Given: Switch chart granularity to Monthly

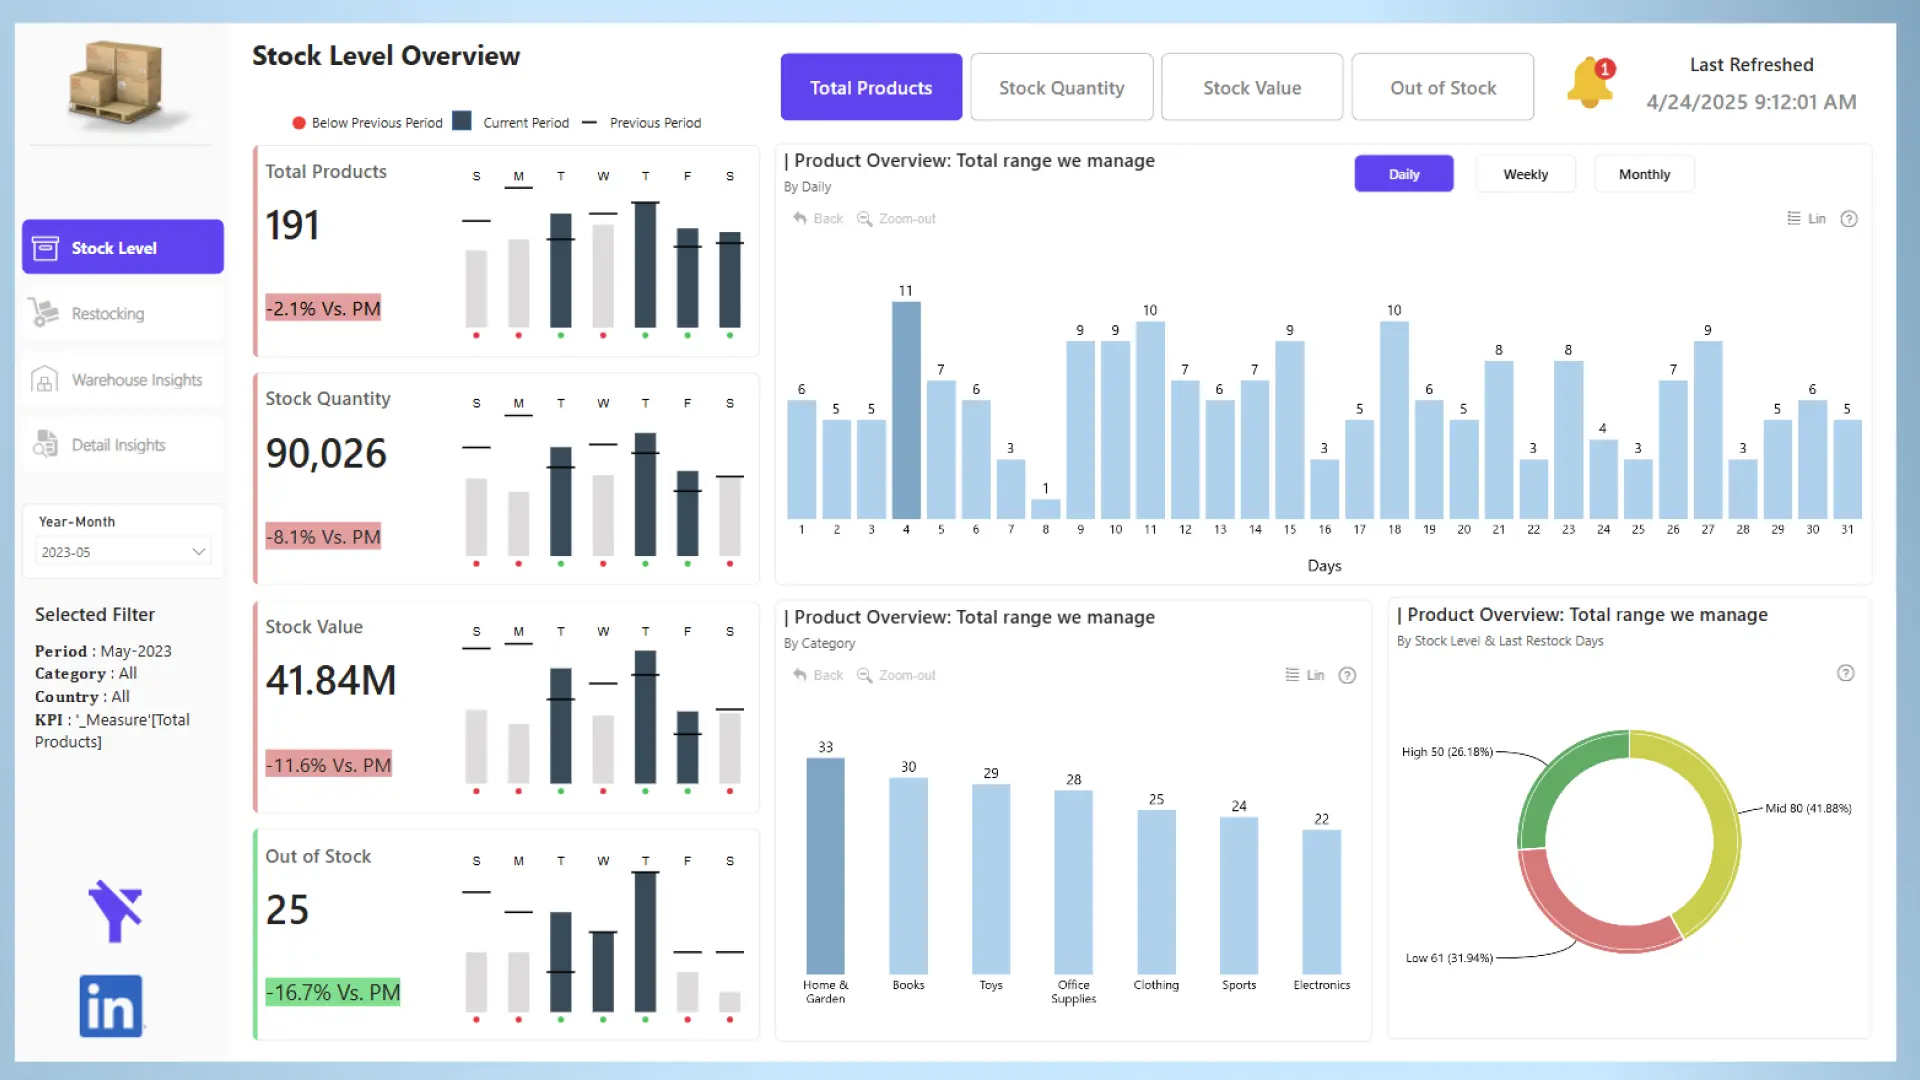Looking at the screenshot, I should 1644,174.
